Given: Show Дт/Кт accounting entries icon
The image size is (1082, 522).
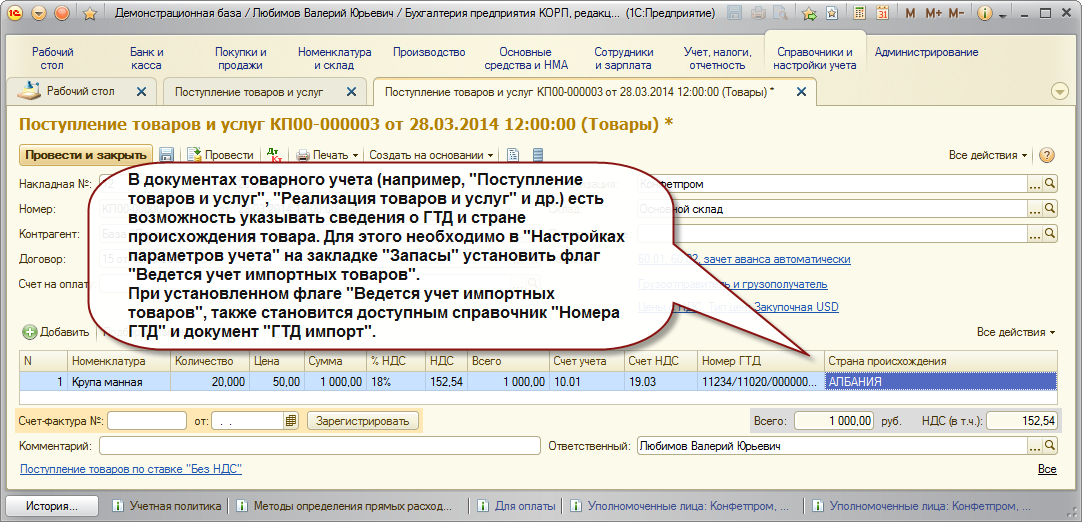Looking at the screenshot, I should (274, 155).
